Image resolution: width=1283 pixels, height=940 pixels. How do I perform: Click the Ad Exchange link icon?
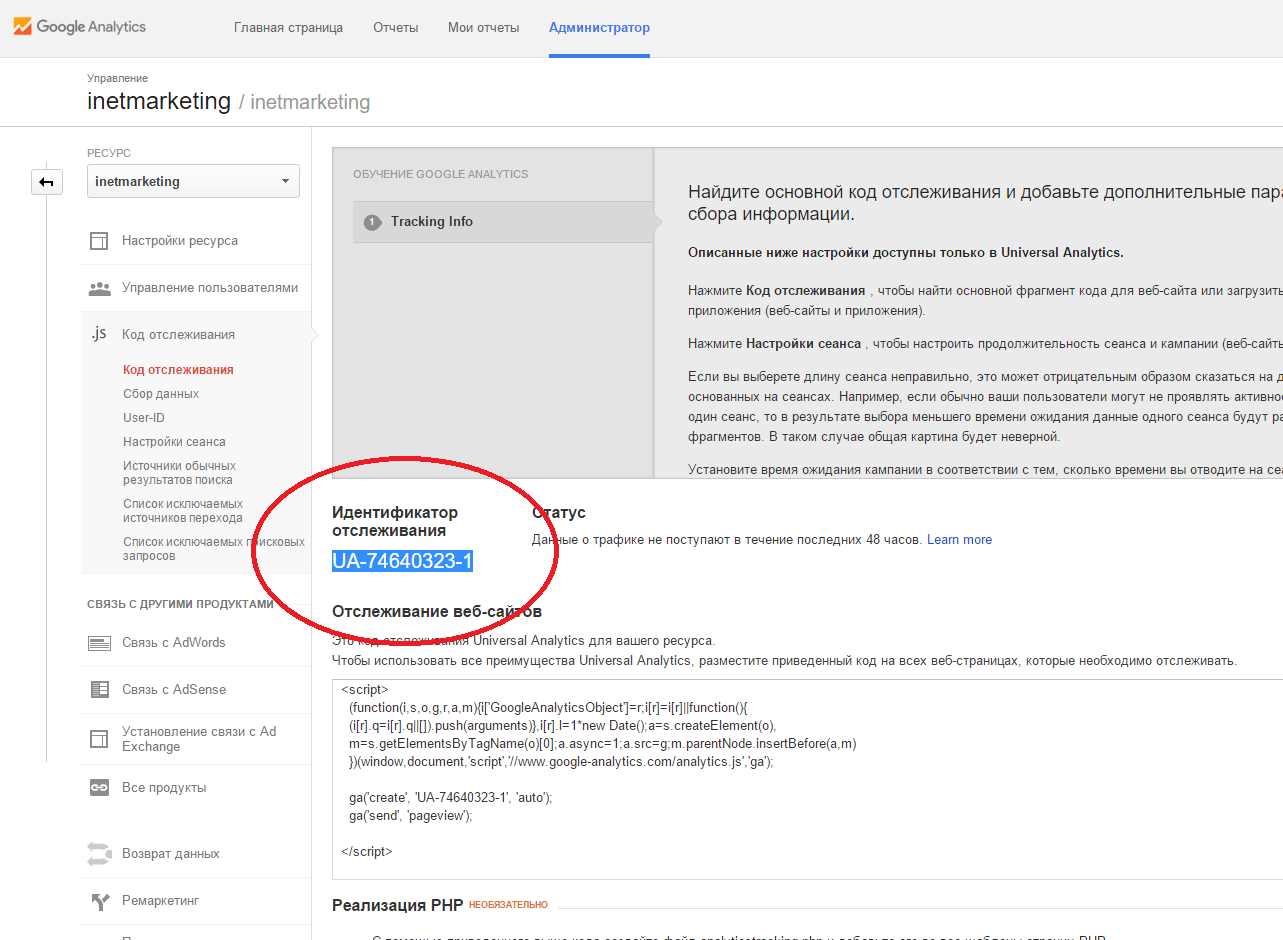(x=99, y=739)
